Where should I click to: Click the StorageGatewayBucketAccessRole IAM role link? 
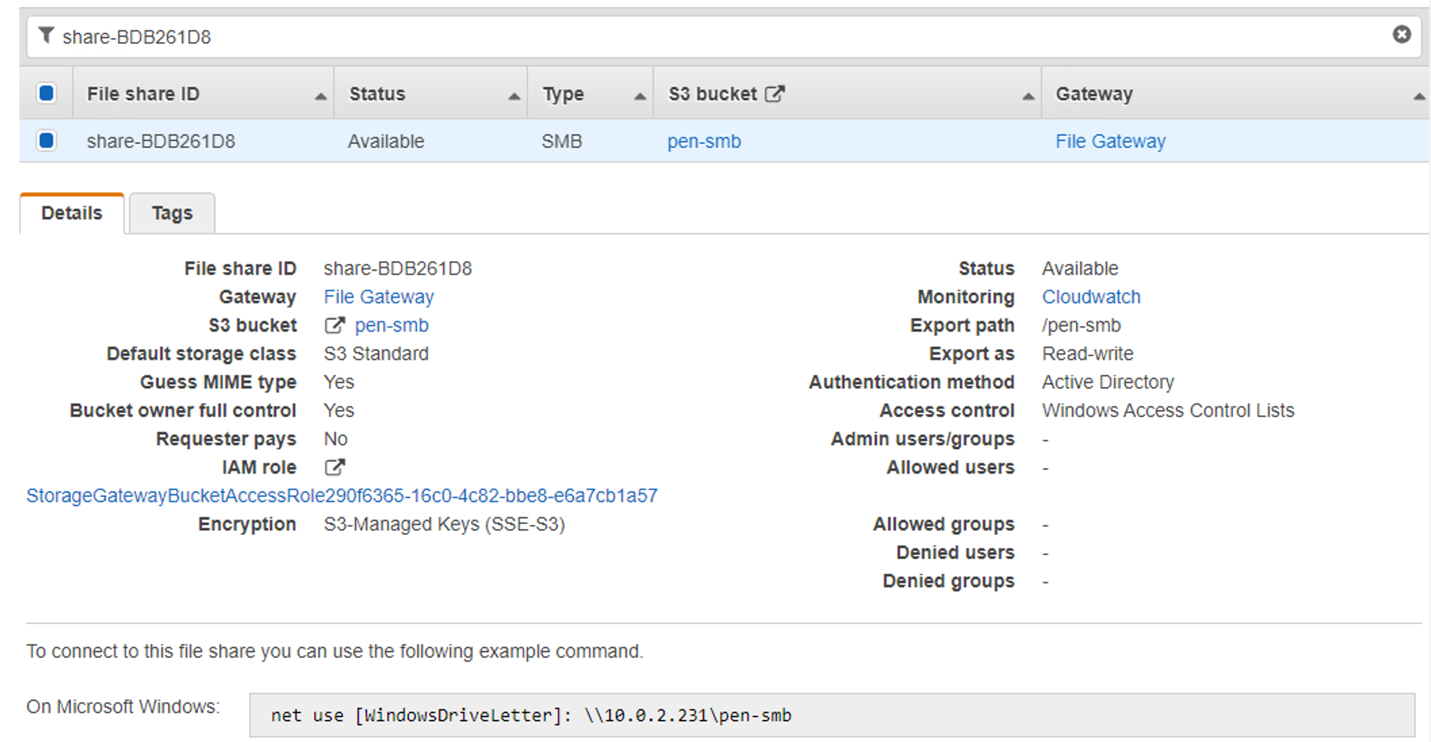coord(341,495)
